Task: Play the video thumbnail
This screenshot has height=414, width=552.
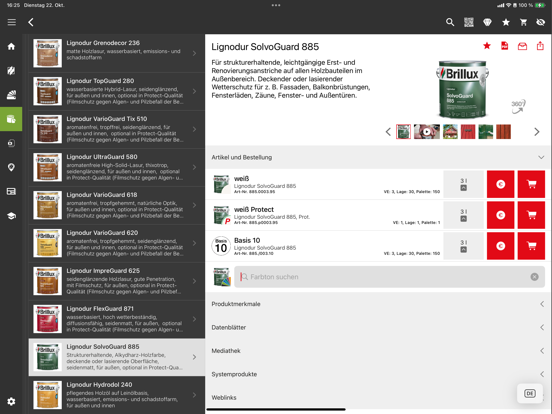Action: click(427, 132)
